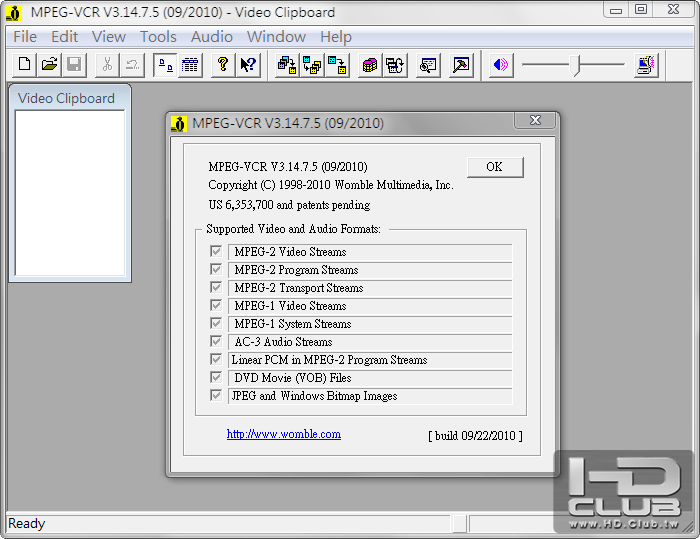Screen dimensions: 700x539
Task: Open the File menu
Action: [x=25, y=37]
